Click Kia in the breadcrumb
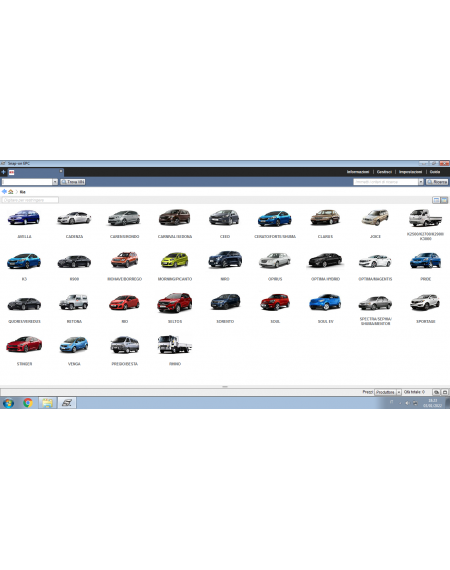This screenshot has height=570, width=450. (x=23, y=192)
